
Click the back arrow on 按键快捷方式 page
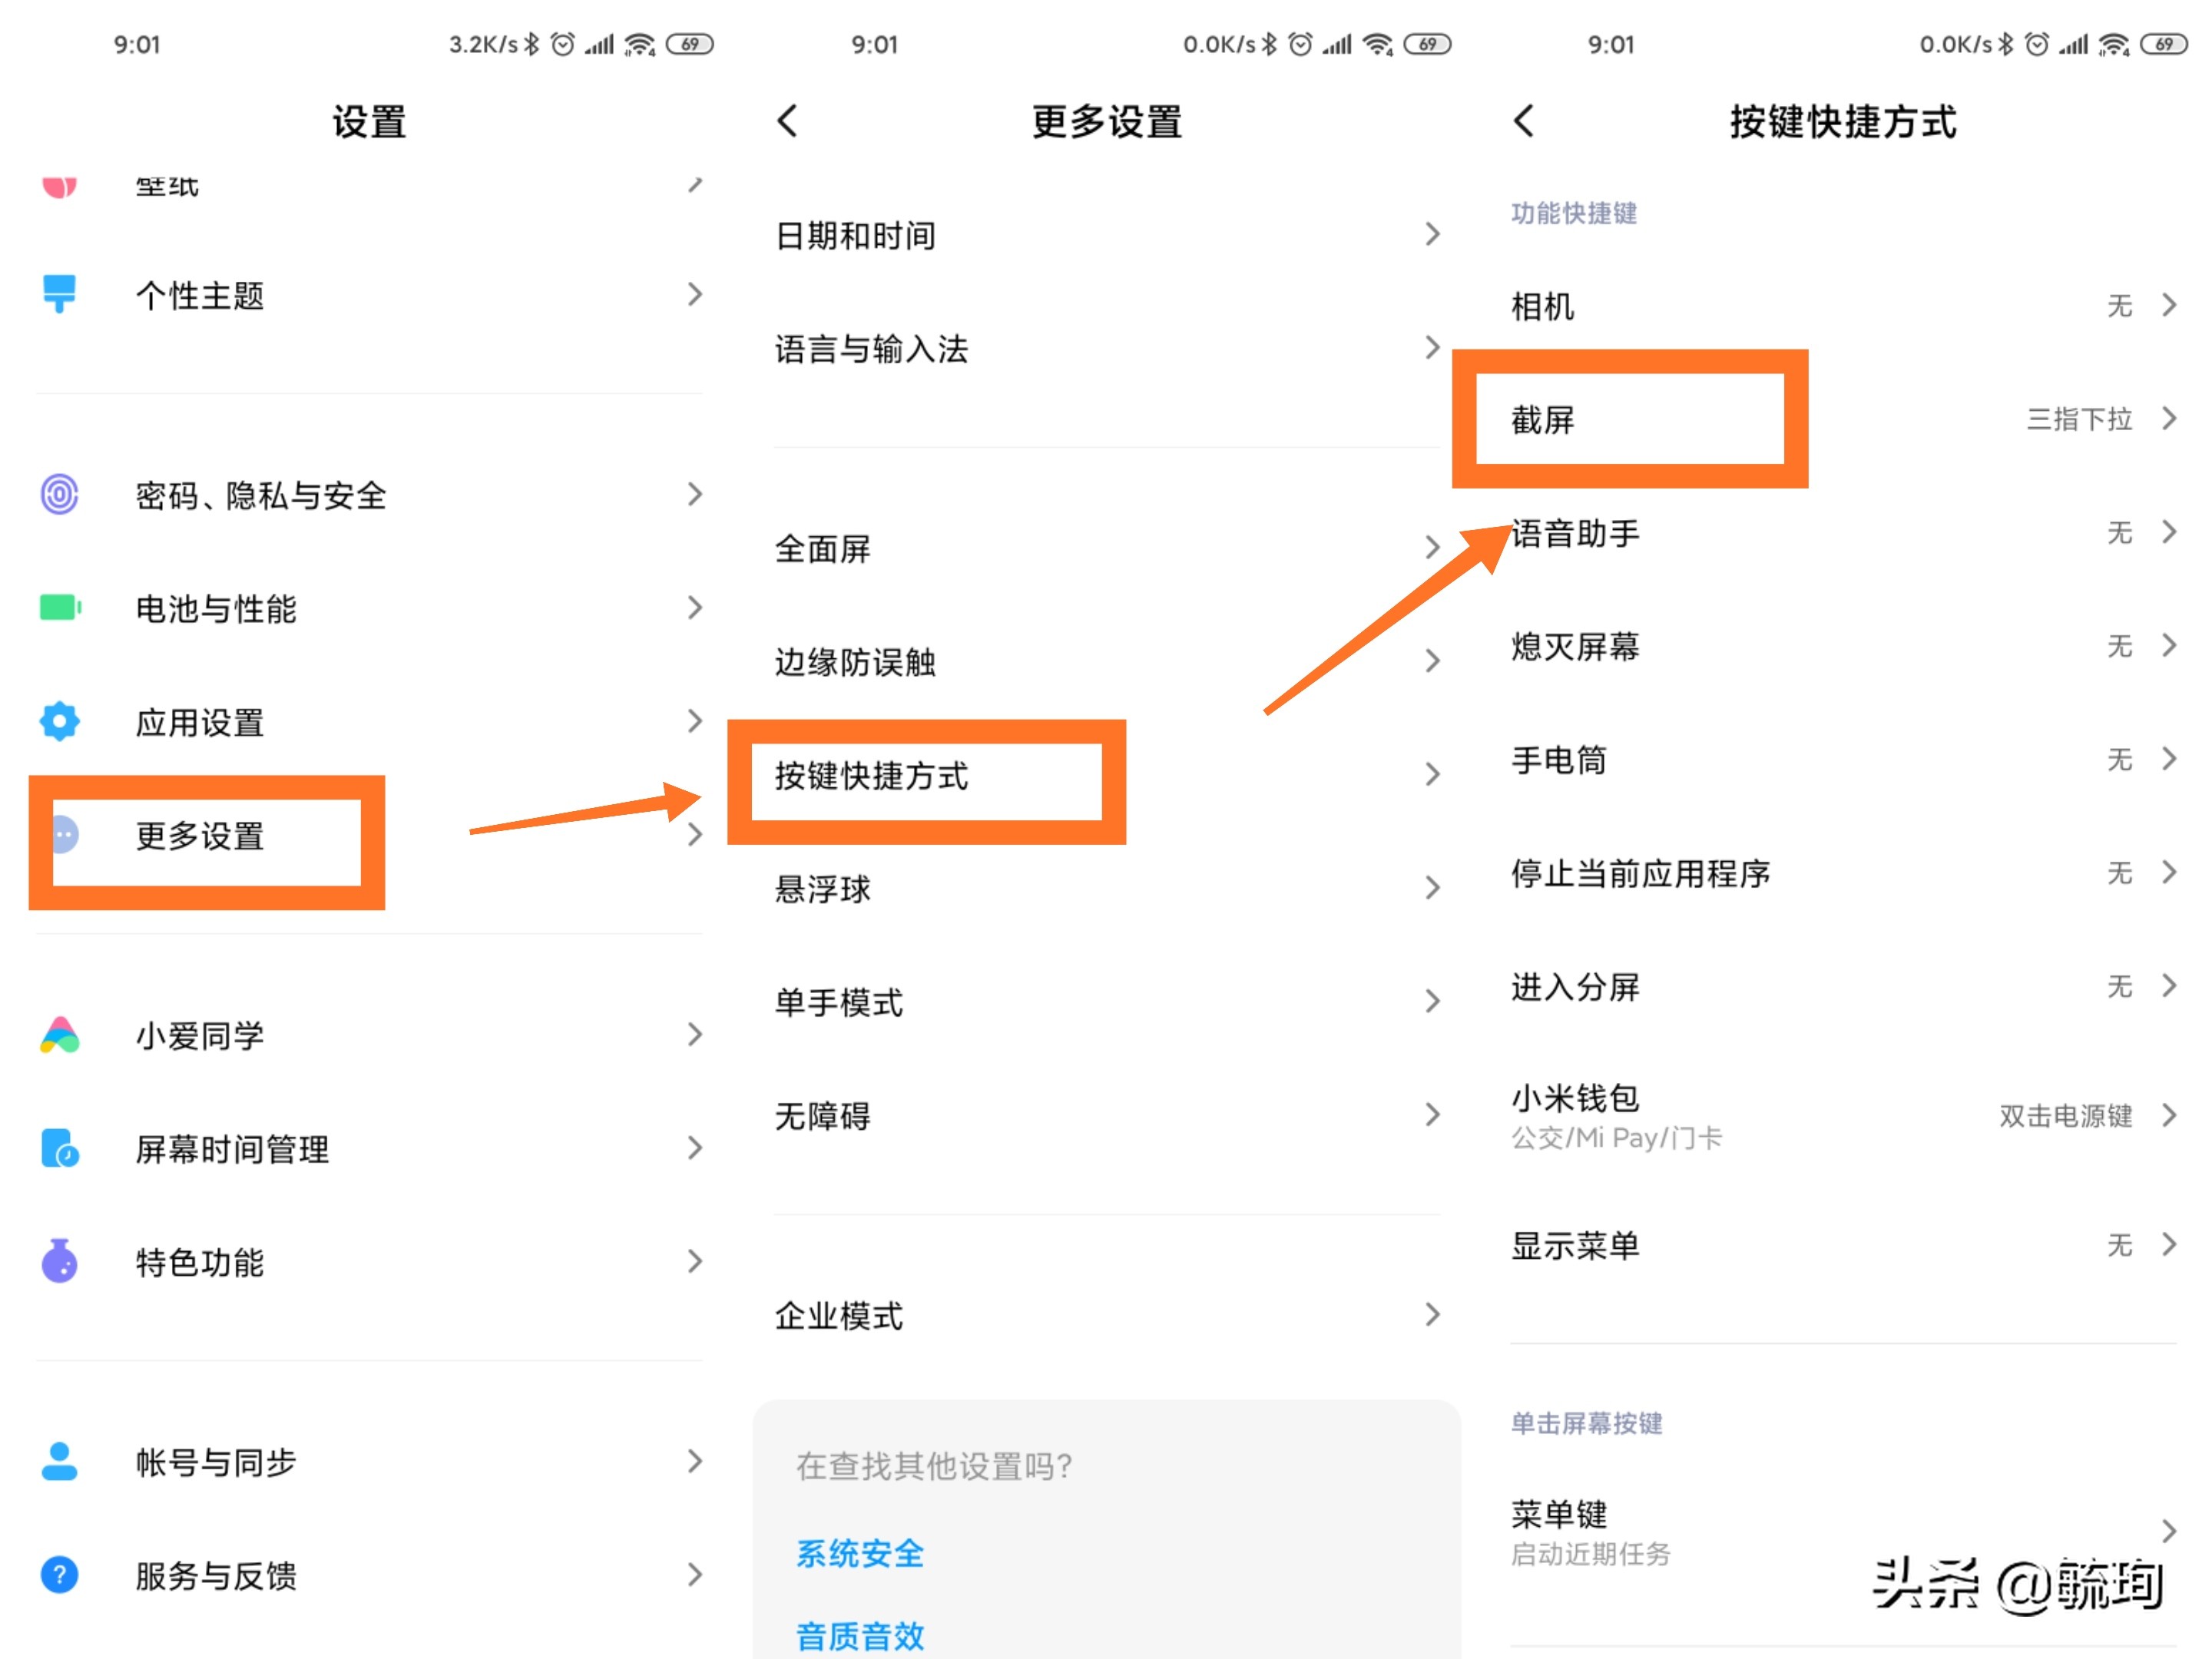click(x=1525, y=120)
